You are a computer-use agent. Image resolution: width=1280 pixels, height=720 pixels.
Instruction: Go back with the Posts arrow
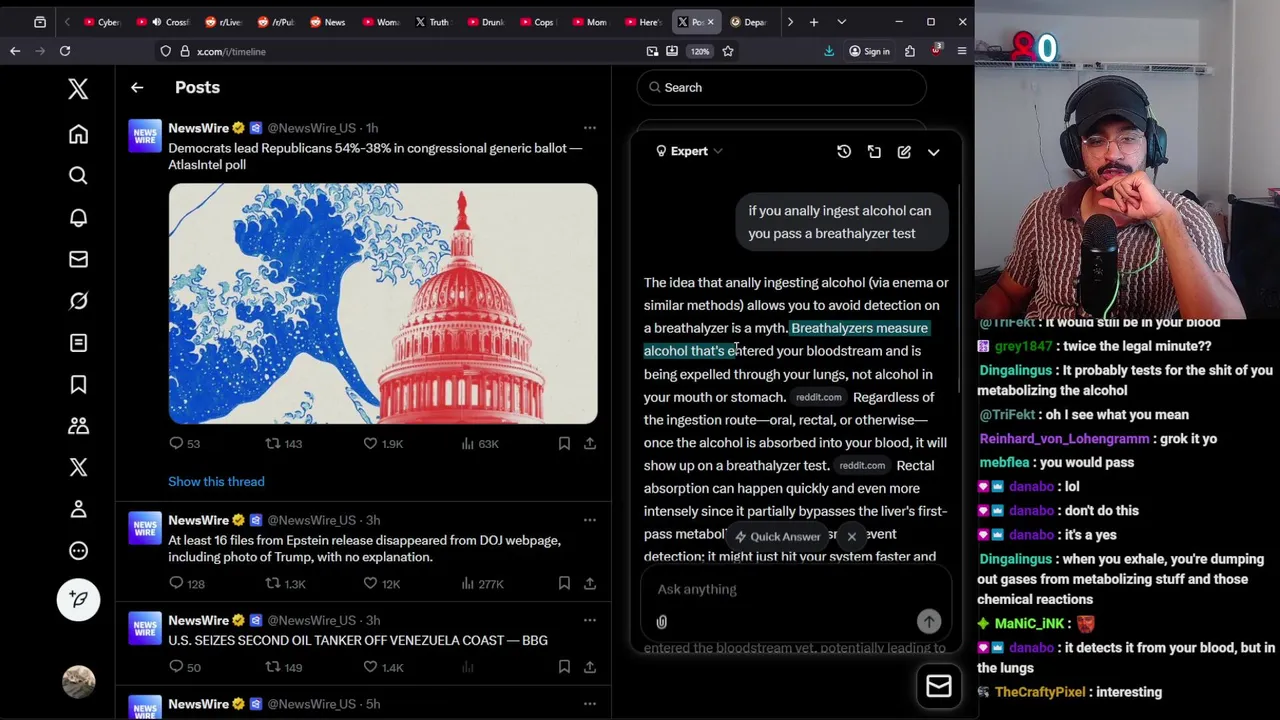[137, 87]
